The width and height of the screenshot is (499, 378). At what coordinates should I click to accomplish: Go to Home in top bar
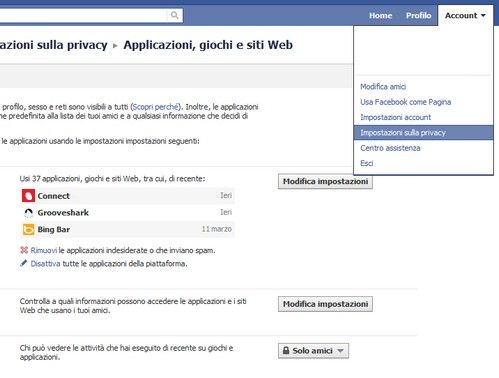pyautogui.click(x=380, y=15)
